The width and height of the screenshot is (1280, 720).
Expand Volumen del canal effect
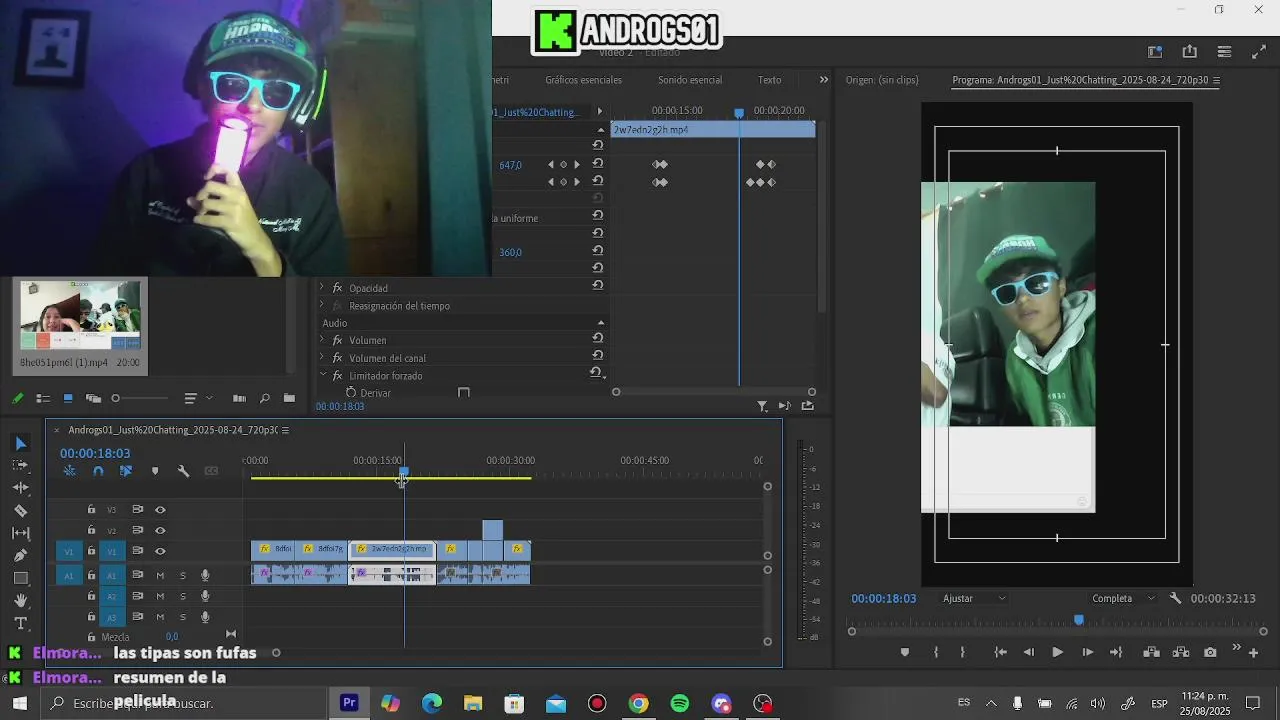click(322, 358)
